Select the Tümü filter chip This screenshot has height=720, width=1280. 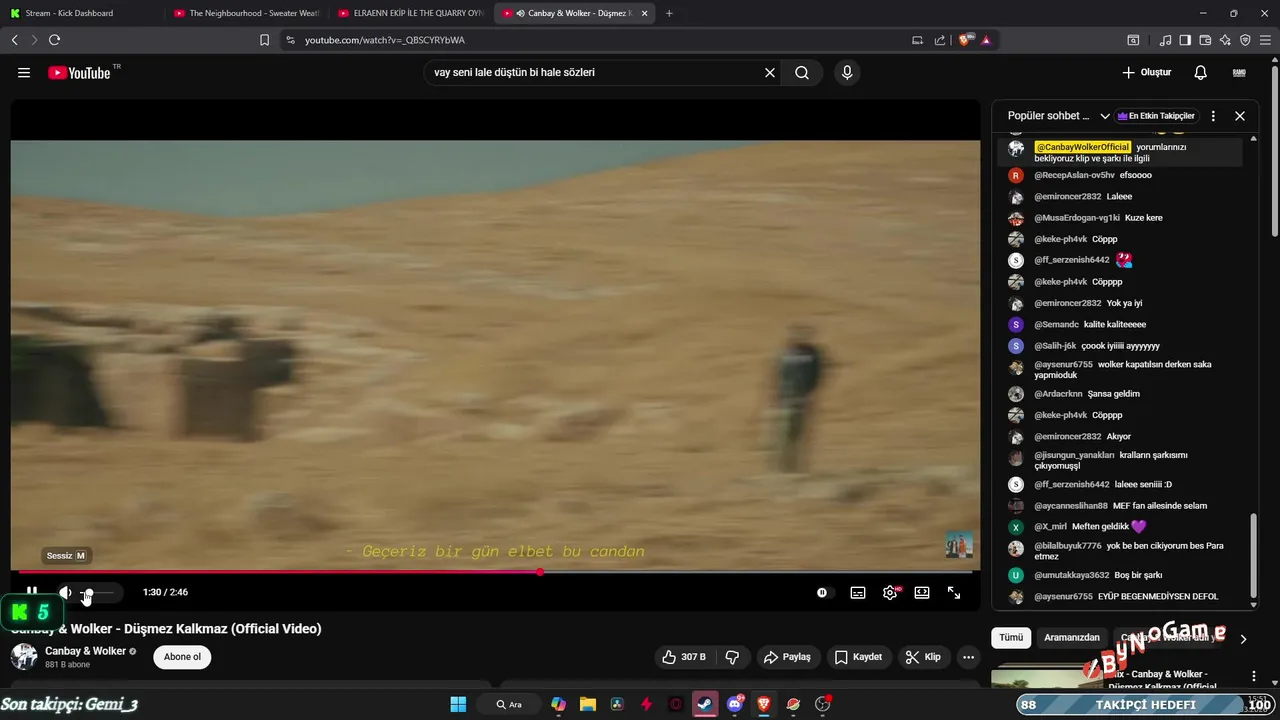coord(1011,638)
